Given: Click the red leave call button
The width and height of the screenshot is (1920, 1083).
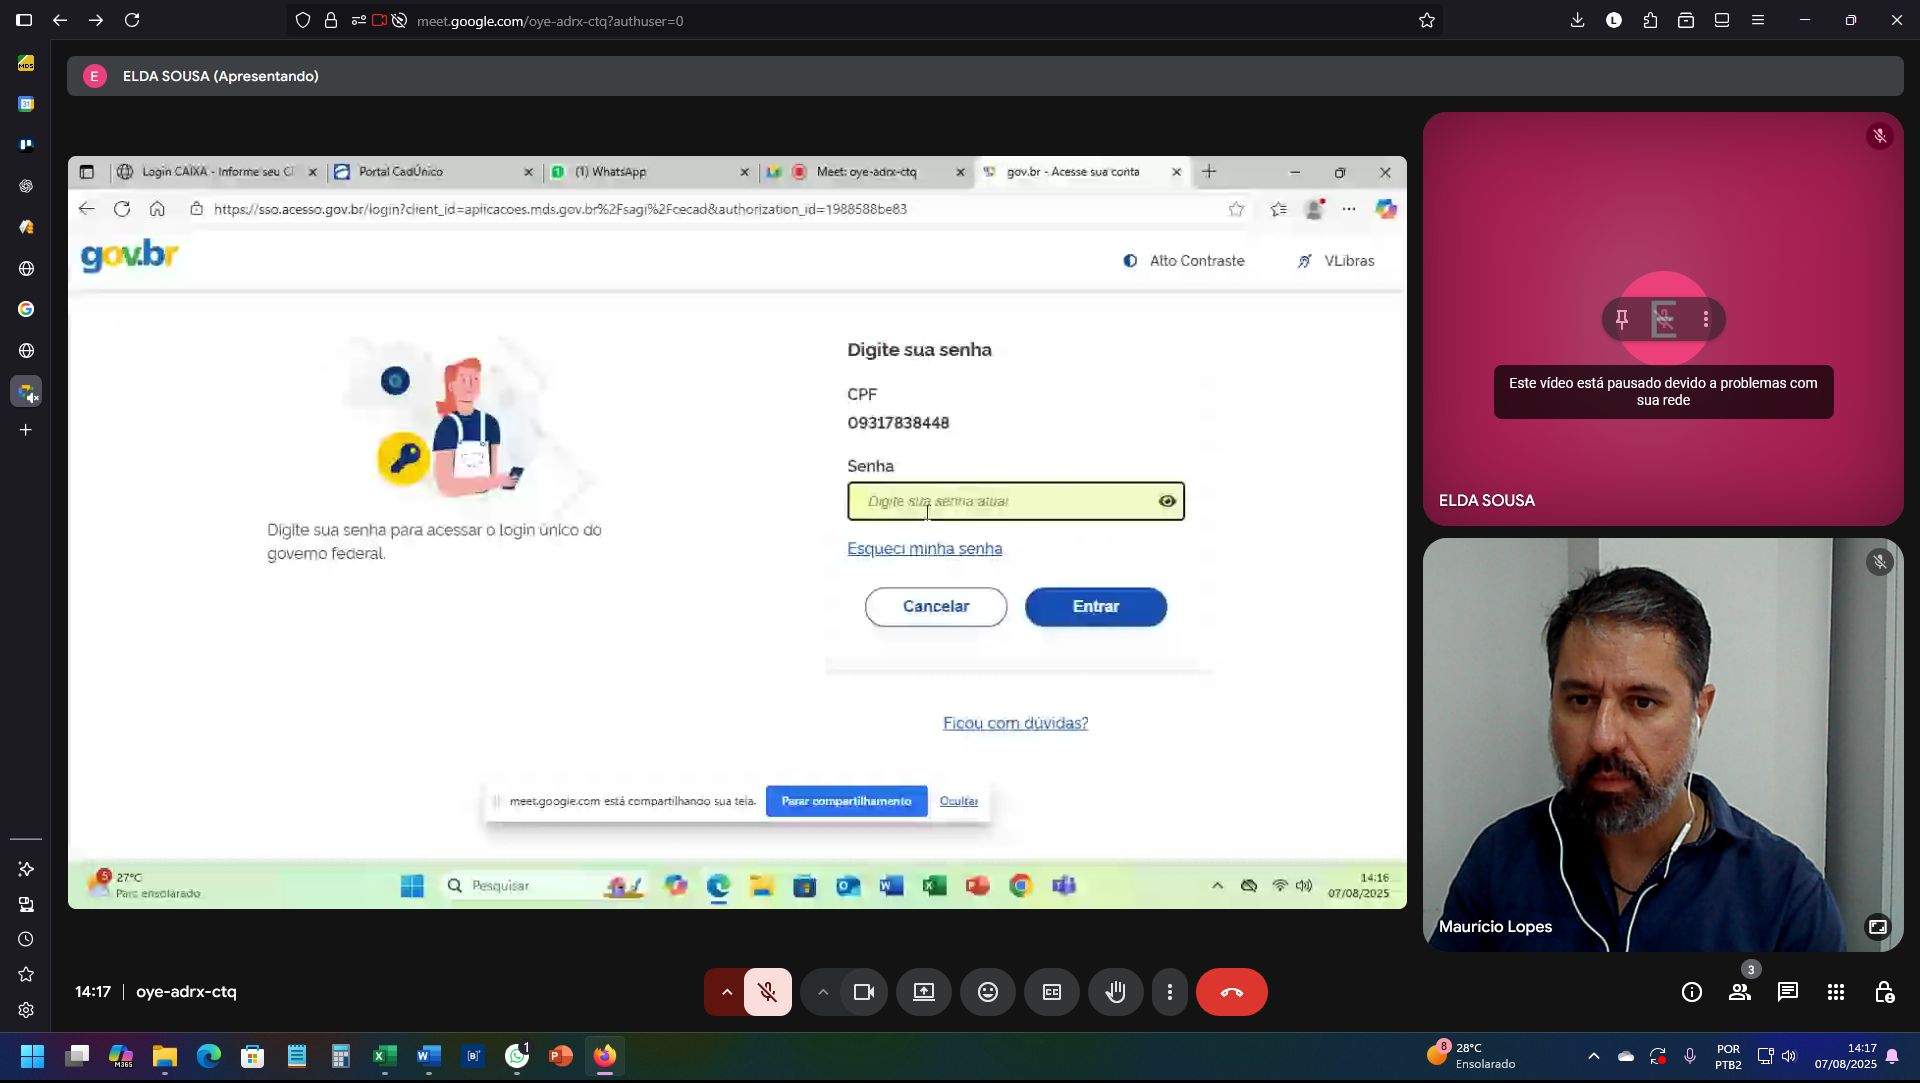Looking at the screenshot, I should pyautogui.click(x=1231, y=992).
